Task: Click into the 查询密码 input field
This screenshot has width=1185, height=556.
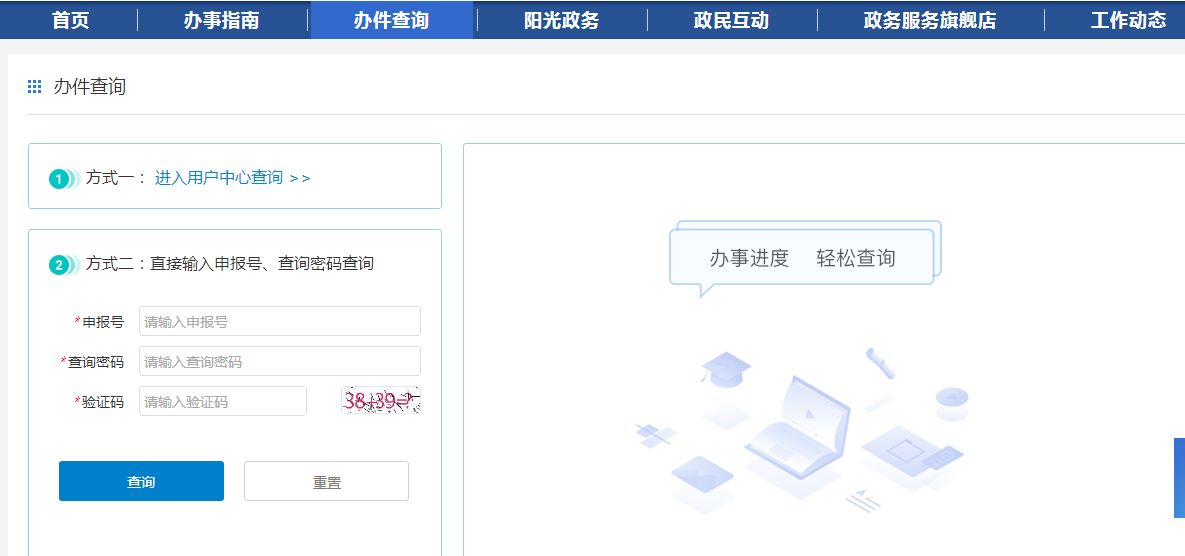Action: [x=279, y=361]
